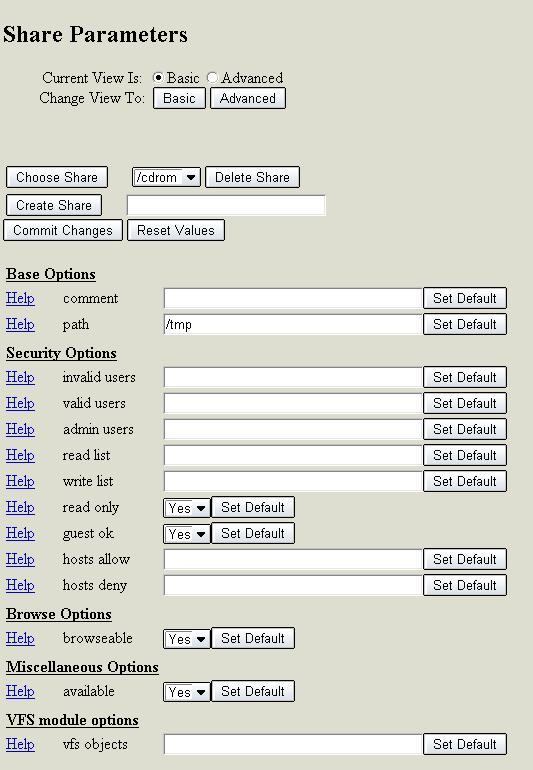
Task: Click the vfs objects field
Action: (293, 744)
